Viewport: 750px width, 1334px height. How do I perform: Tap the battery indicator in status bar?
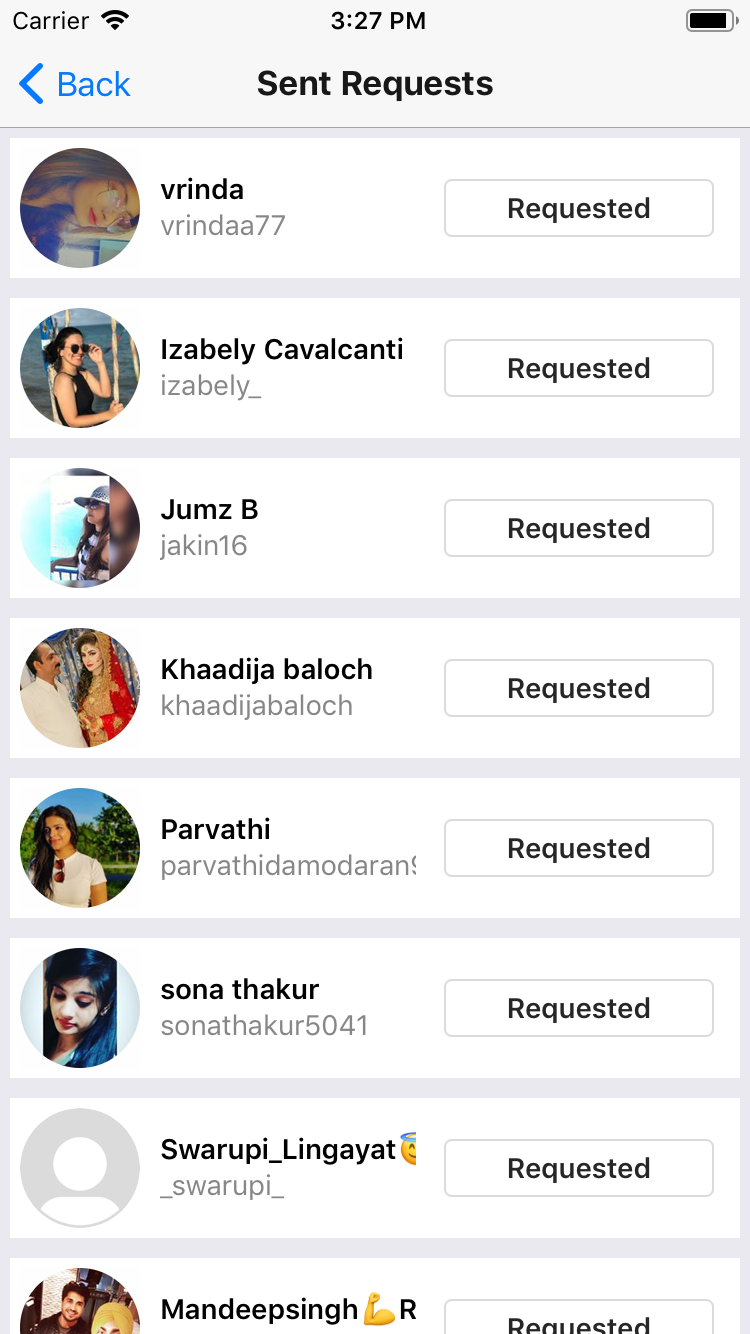[x=711, y=20]
